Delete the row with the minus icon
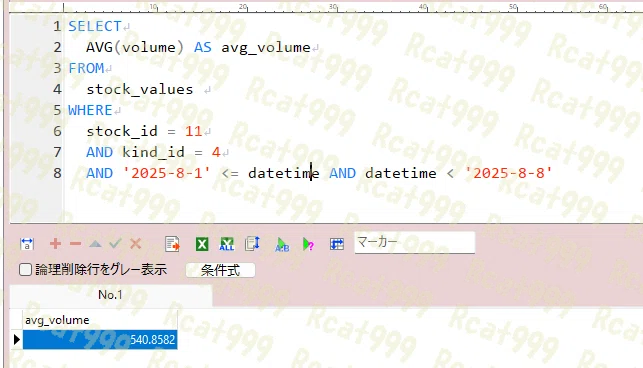This screenshot has height=368, width=643. (75, 244)
